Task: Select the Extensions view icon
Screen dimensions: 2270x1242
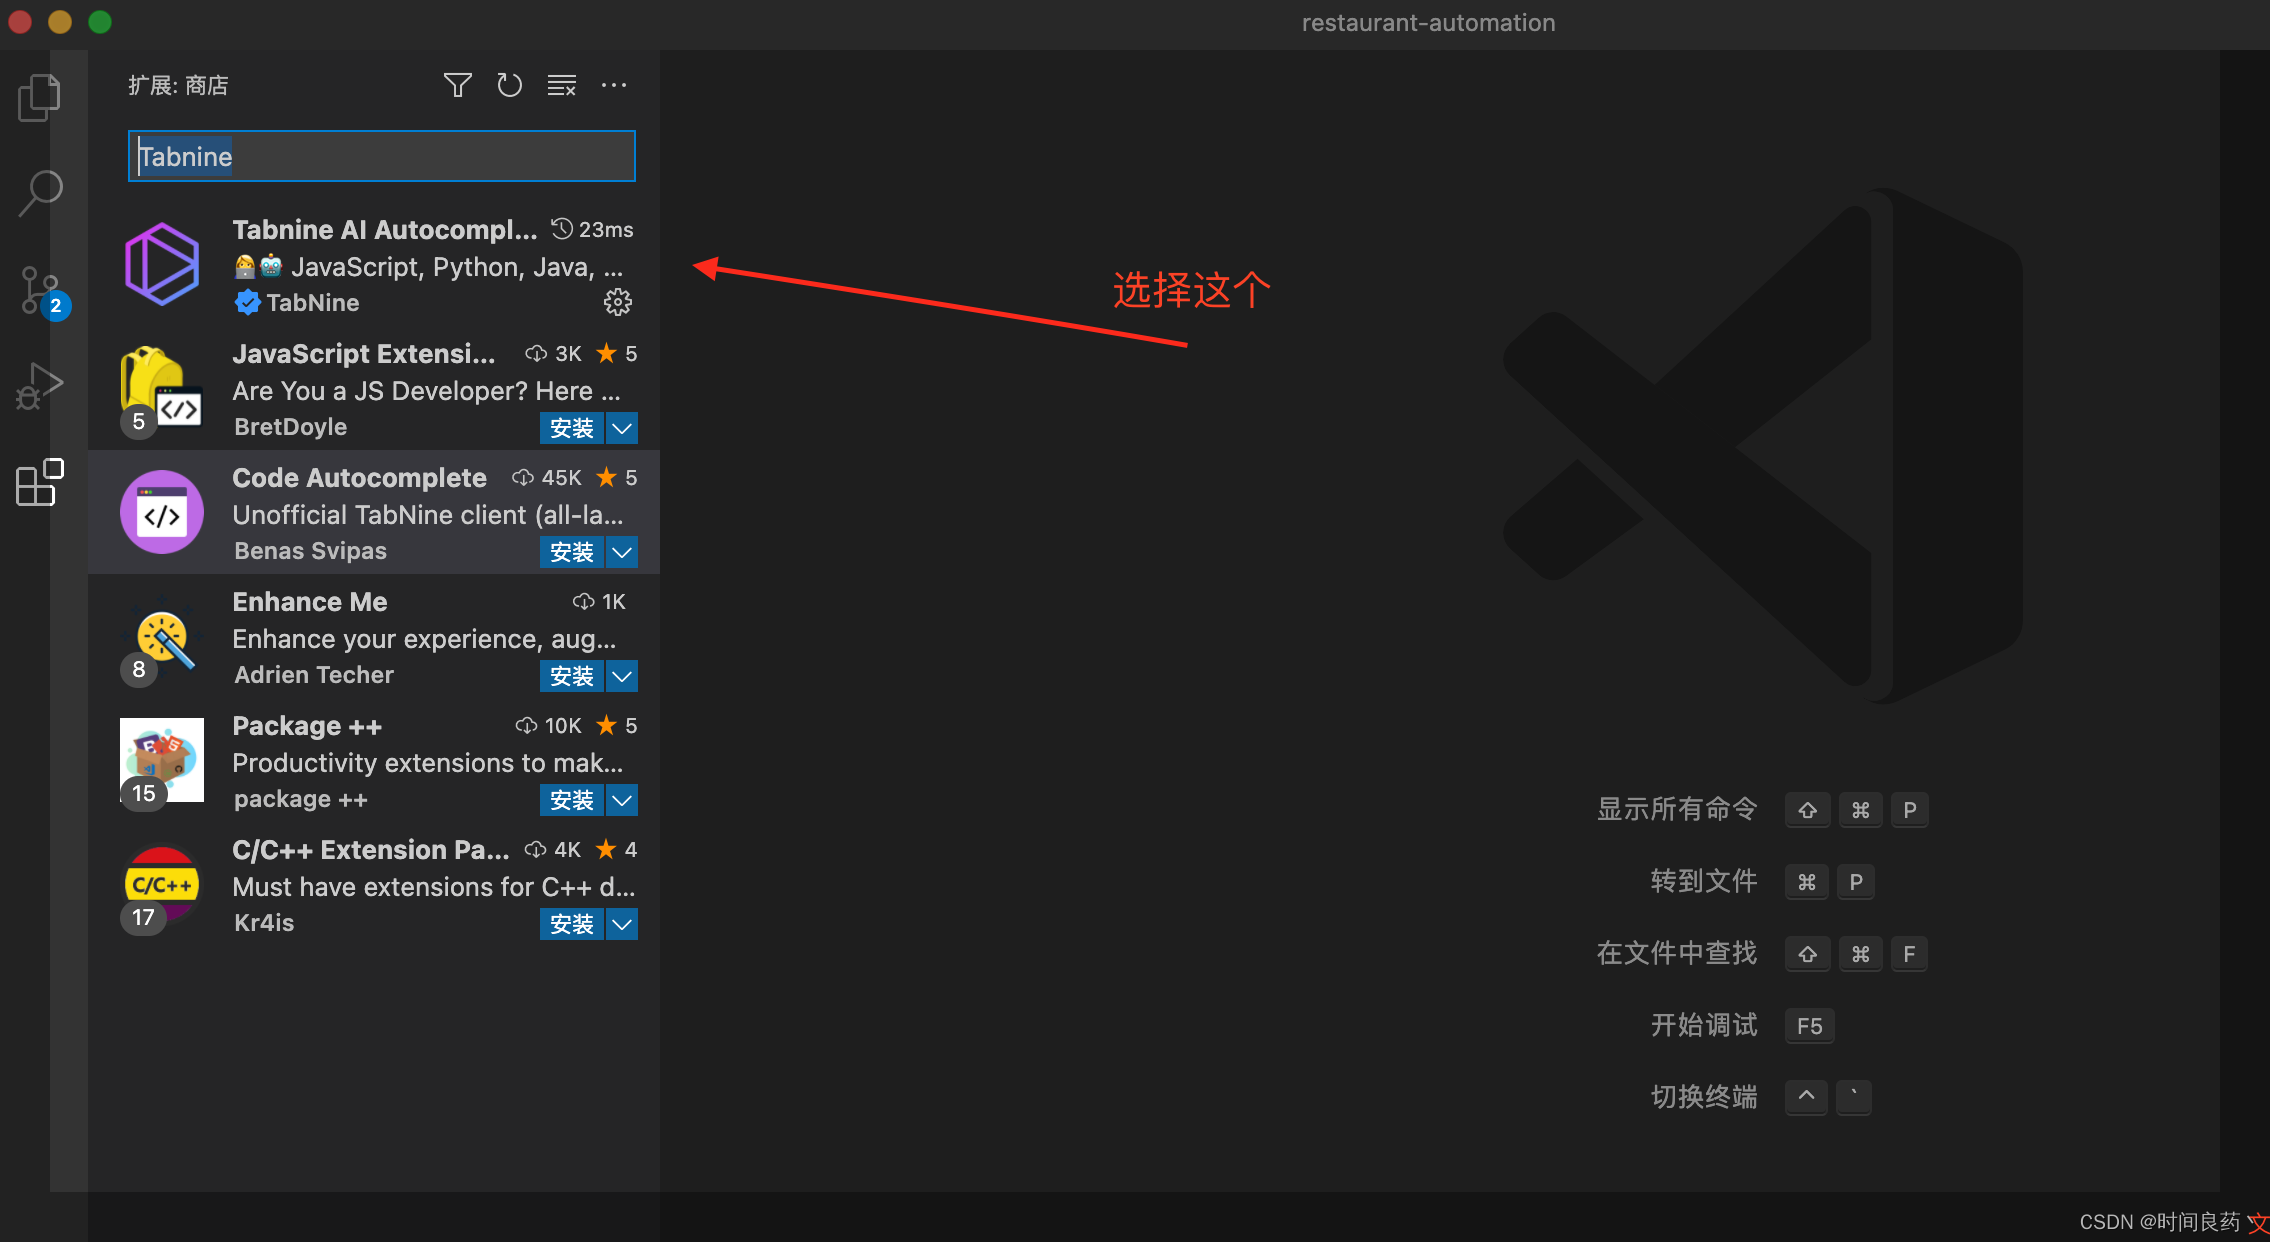Action: pyautogui.click(x=38, y=483)
